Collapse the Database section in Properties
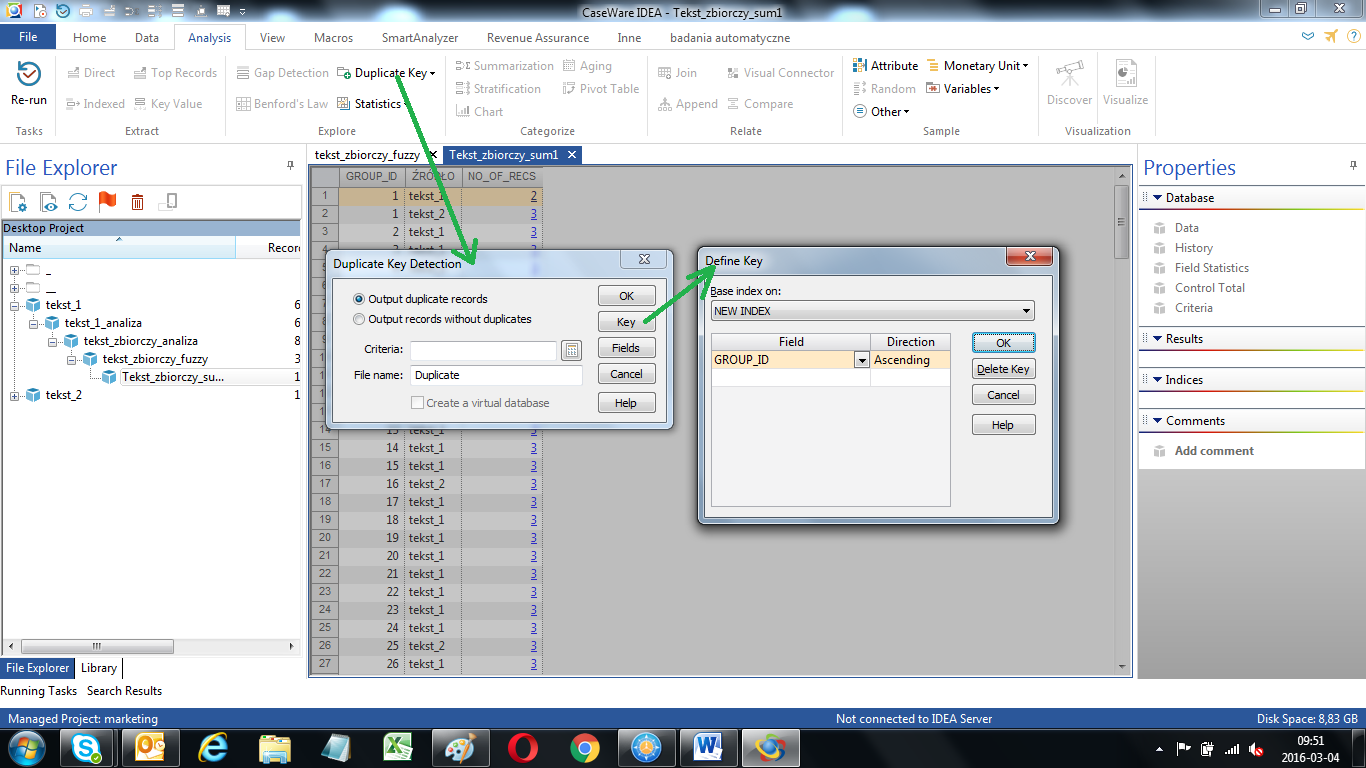Viewport: 1366px width, 768px height. click(x=1157, y=198)
